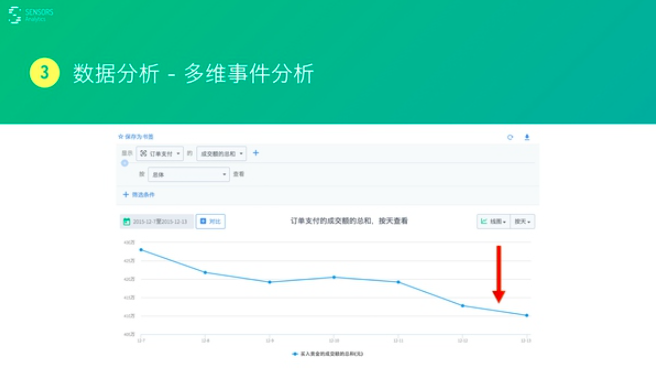Viewport: 656px width, 370px height.
Task: Open the 订单支付 event dropdown
Action: point(160,154)
